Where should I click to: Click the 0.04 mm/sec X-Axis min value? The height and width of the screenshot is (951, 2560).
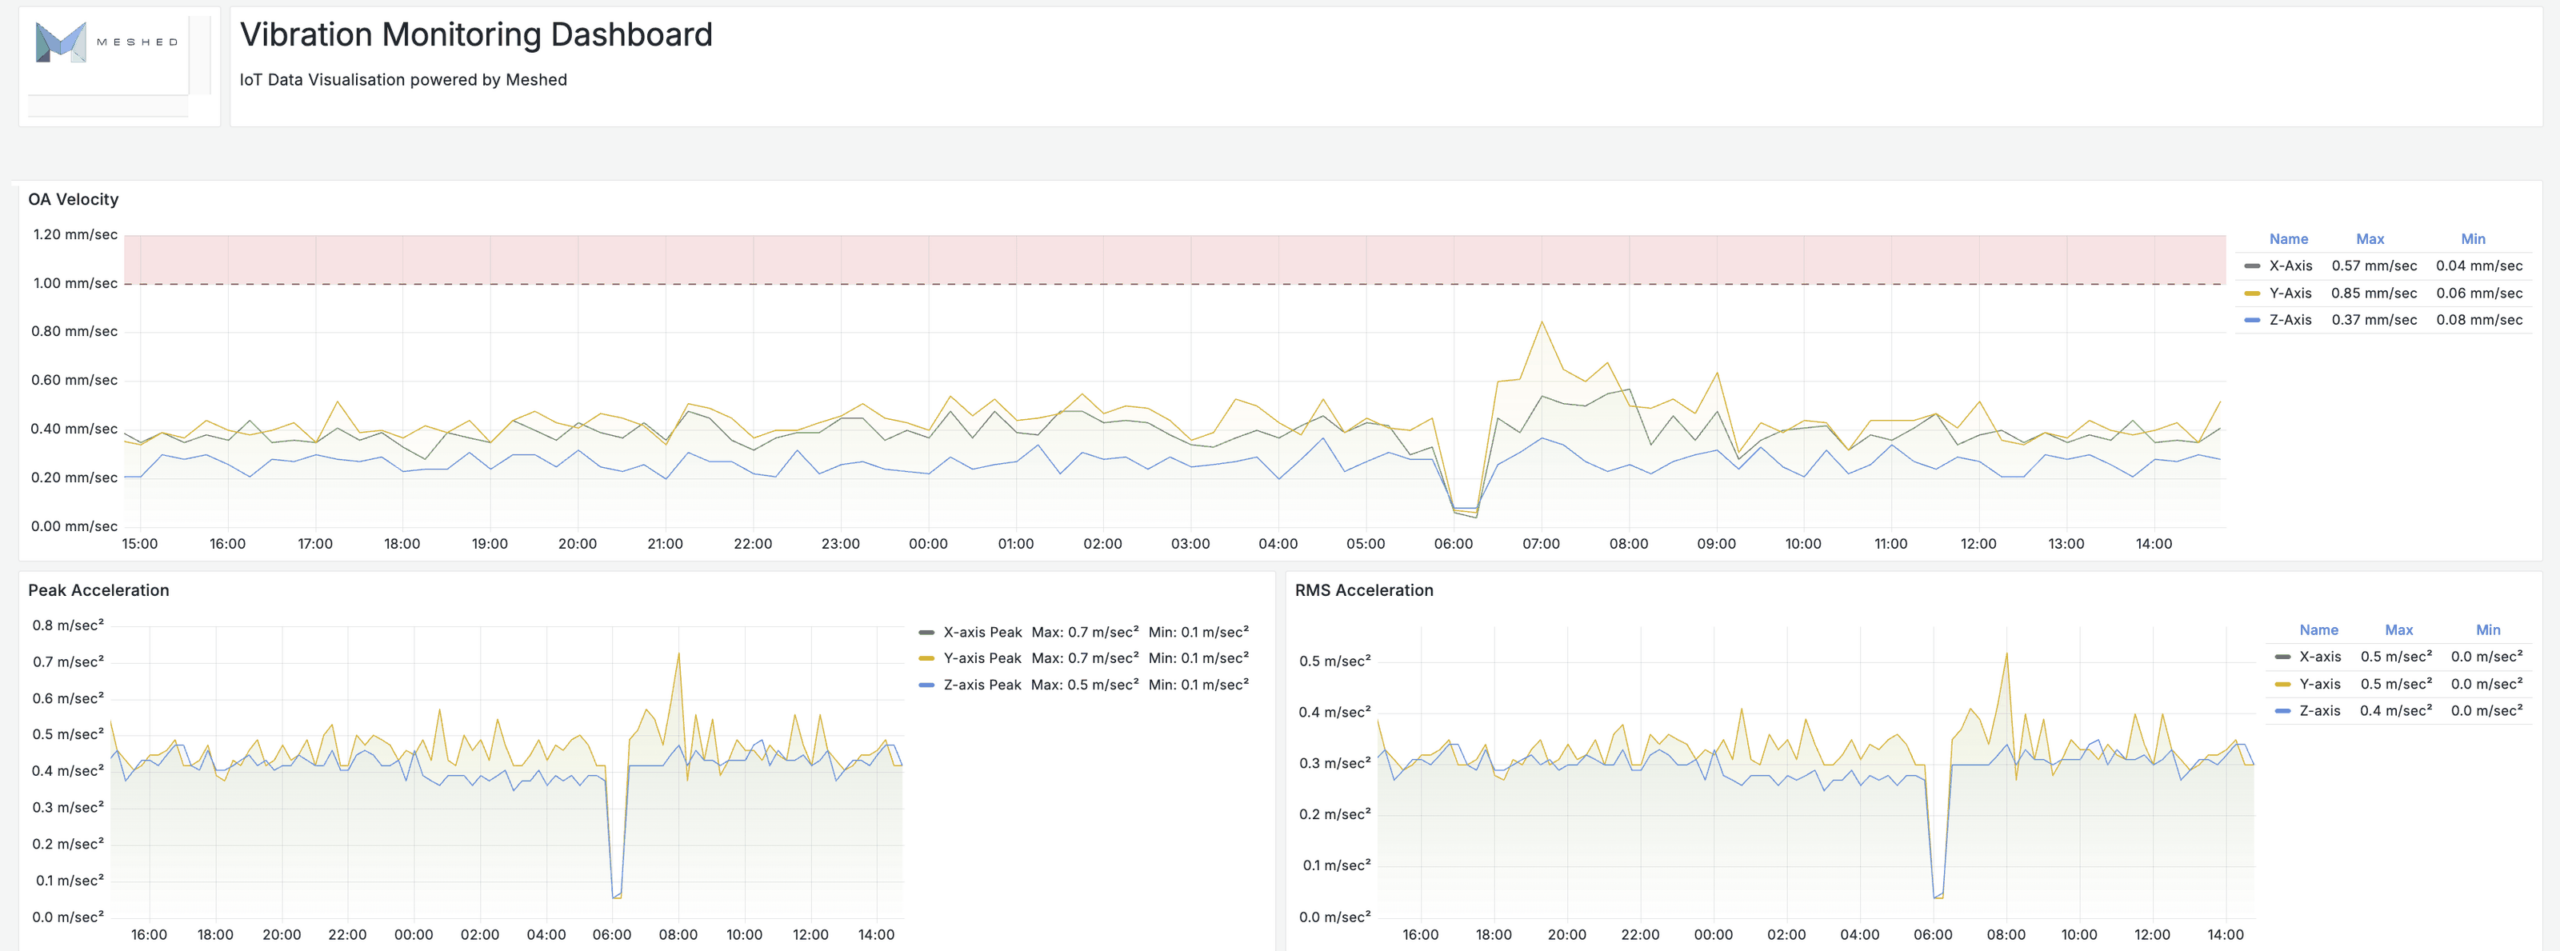click(2479, 266)
